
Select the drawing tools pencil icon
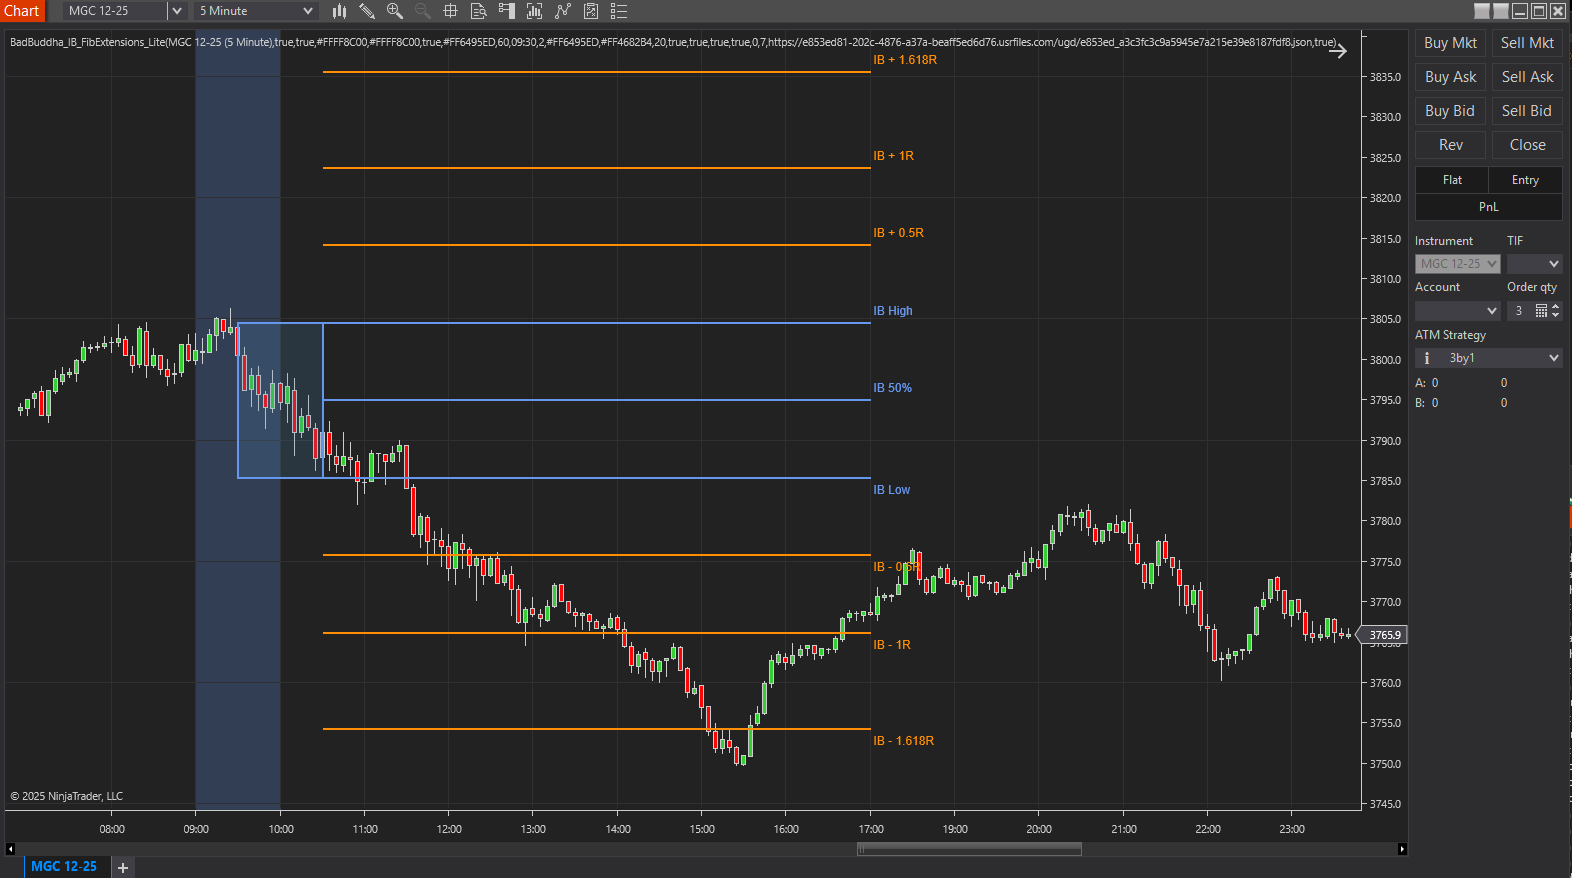click(x=367, y=11)
